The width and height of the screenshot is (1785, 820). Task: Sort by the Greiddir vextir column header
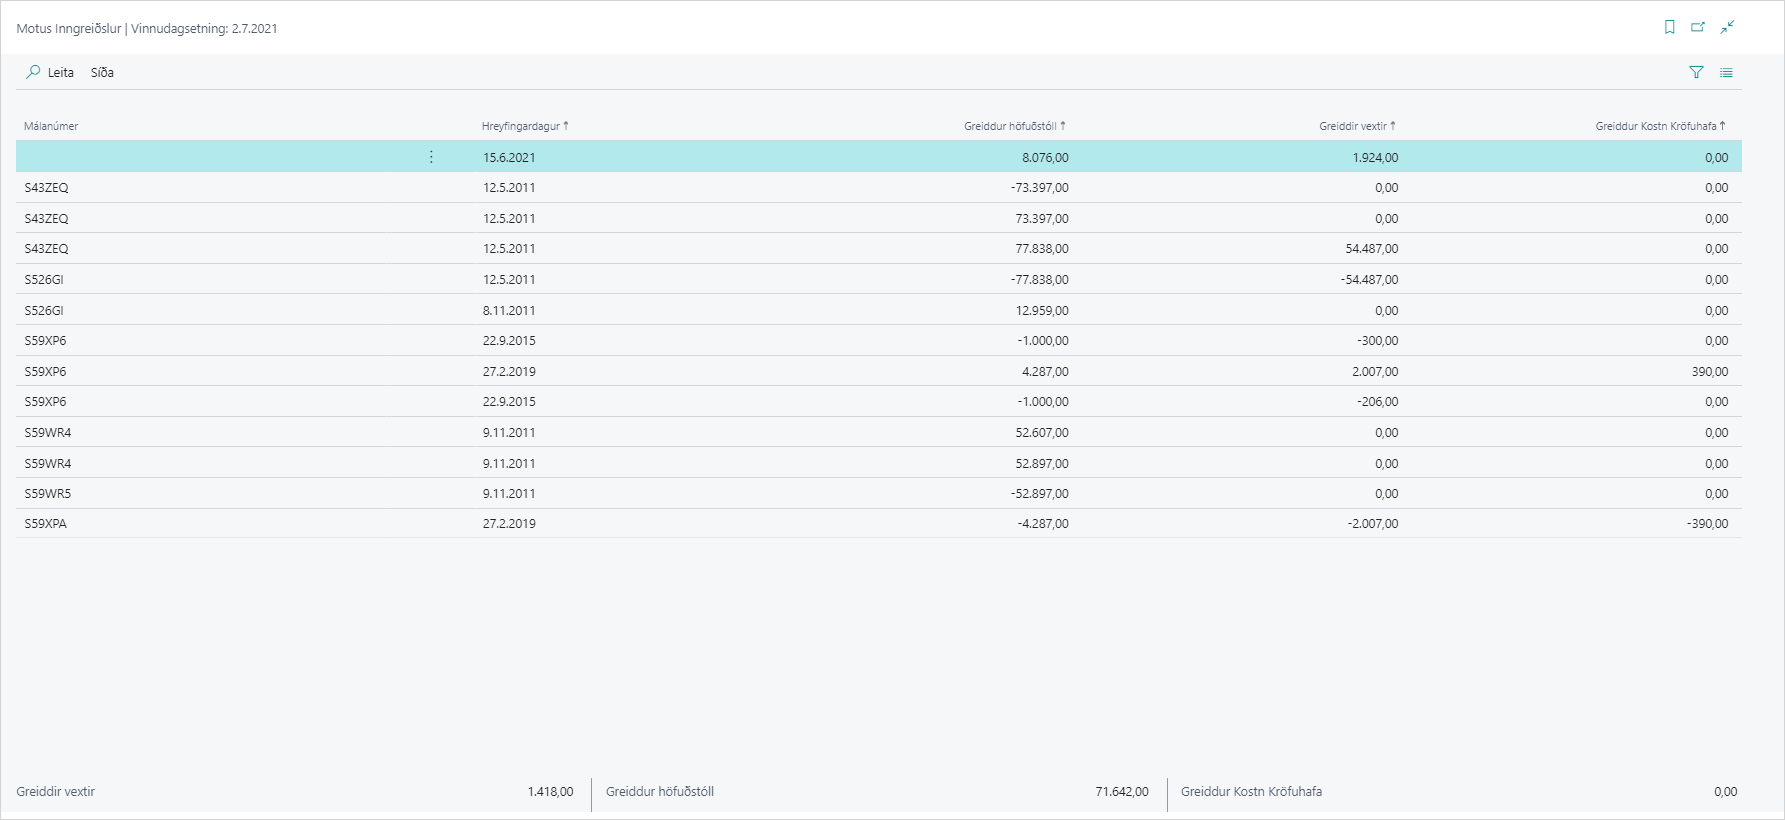click(x=1352, y=126)
